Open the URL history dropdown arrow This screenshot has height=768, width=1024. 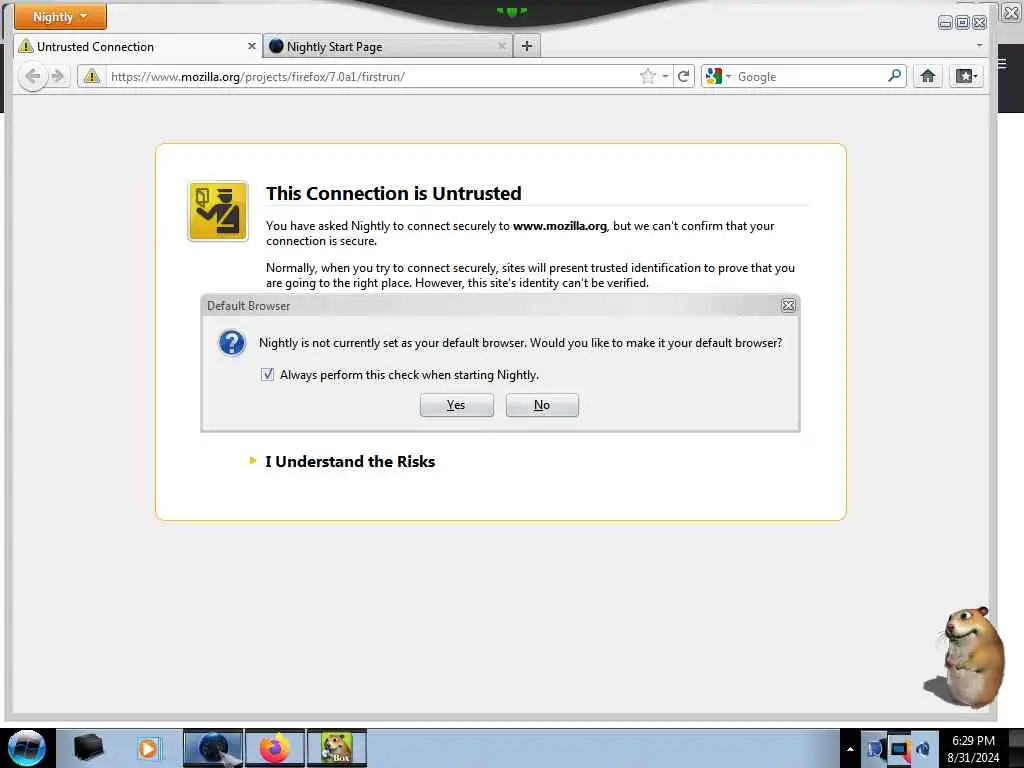tap(665, 76)
